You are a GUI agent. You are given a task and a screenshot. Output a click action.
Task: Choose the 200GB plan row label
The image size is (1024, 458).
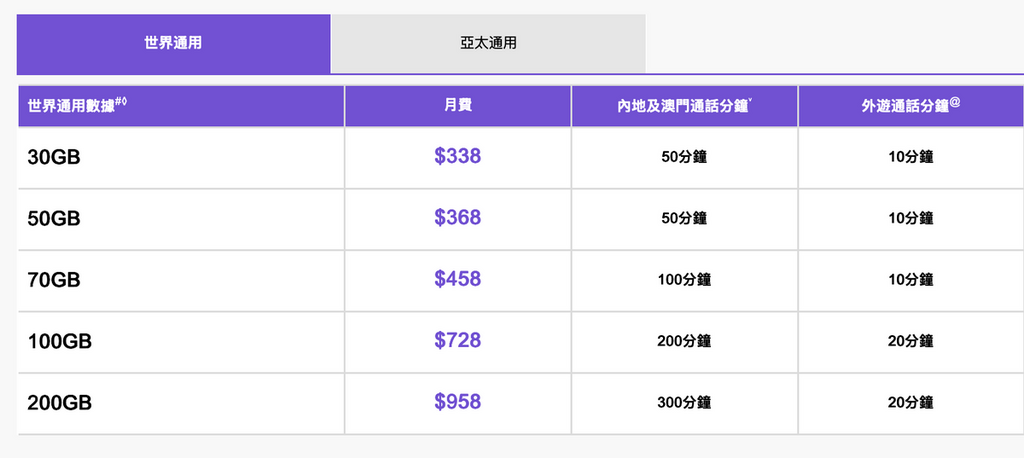pos(60,403)
